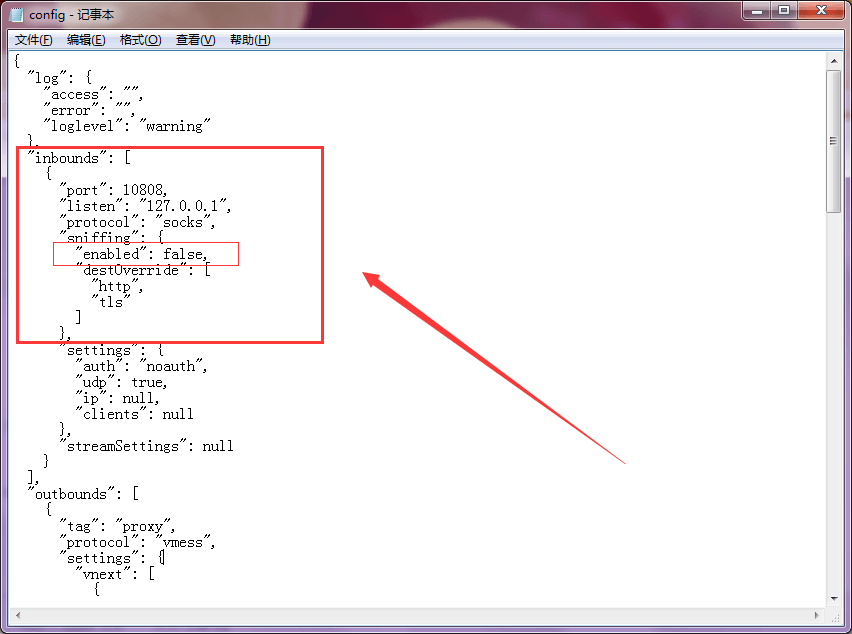The height and width of the screenshot is (634, 852).
Task: Click the window resize grip corner
Action: [834, 616]
